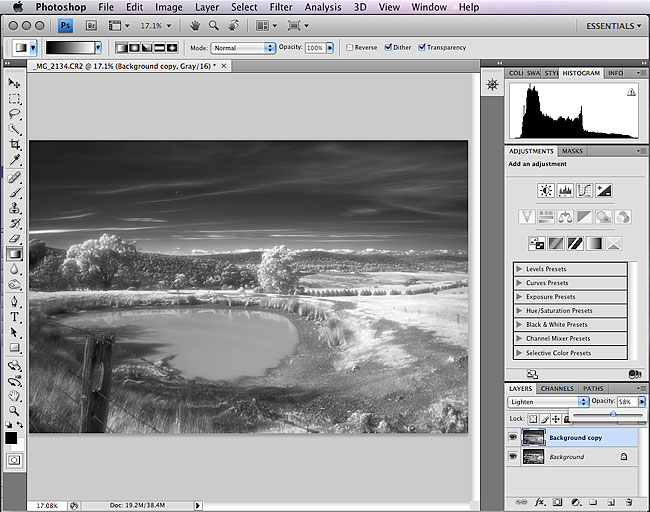The width and height of the screenshot is (650, 512).
Task: Uncheck the Dither option
Action: [x=386, y=47]
